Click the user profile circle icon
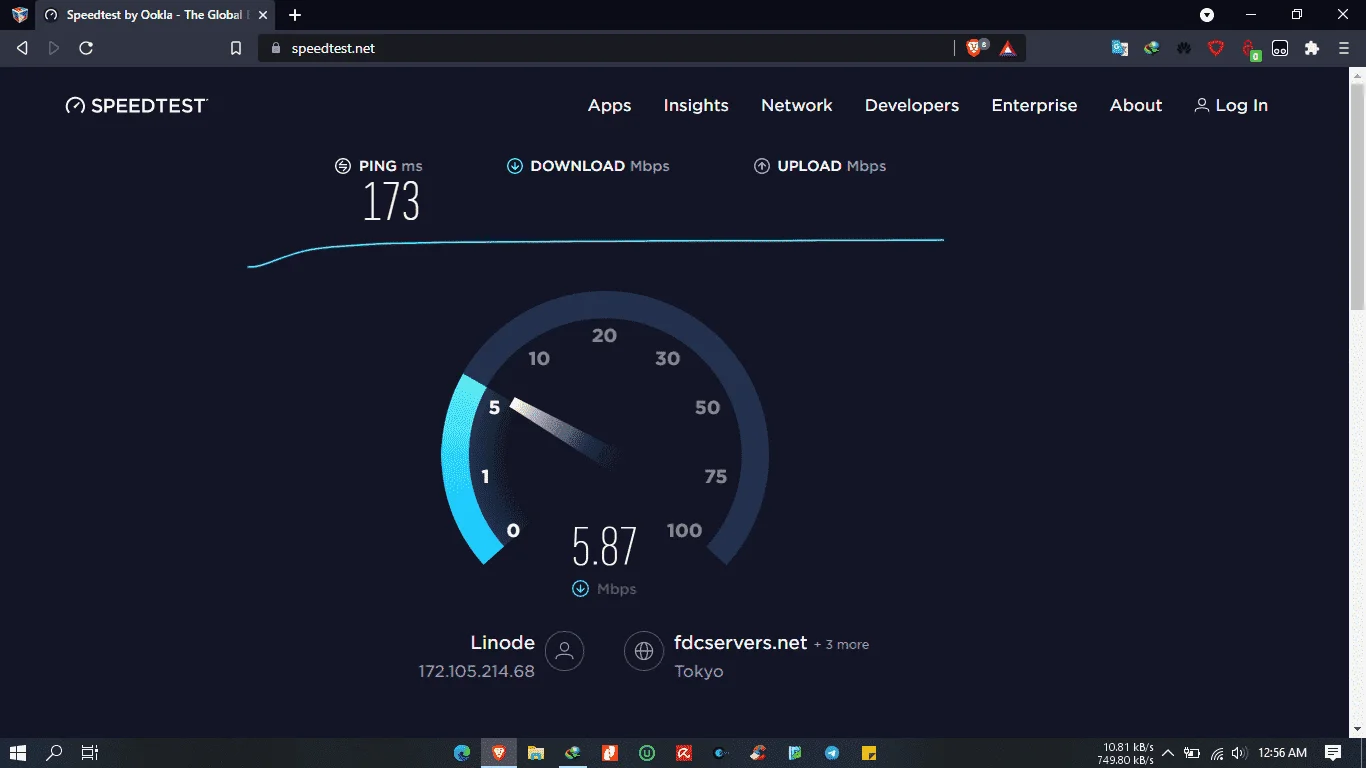Image resolution: width=1366 pixels, height=768 pixels. pyautogui.click(x=564, y=651)
